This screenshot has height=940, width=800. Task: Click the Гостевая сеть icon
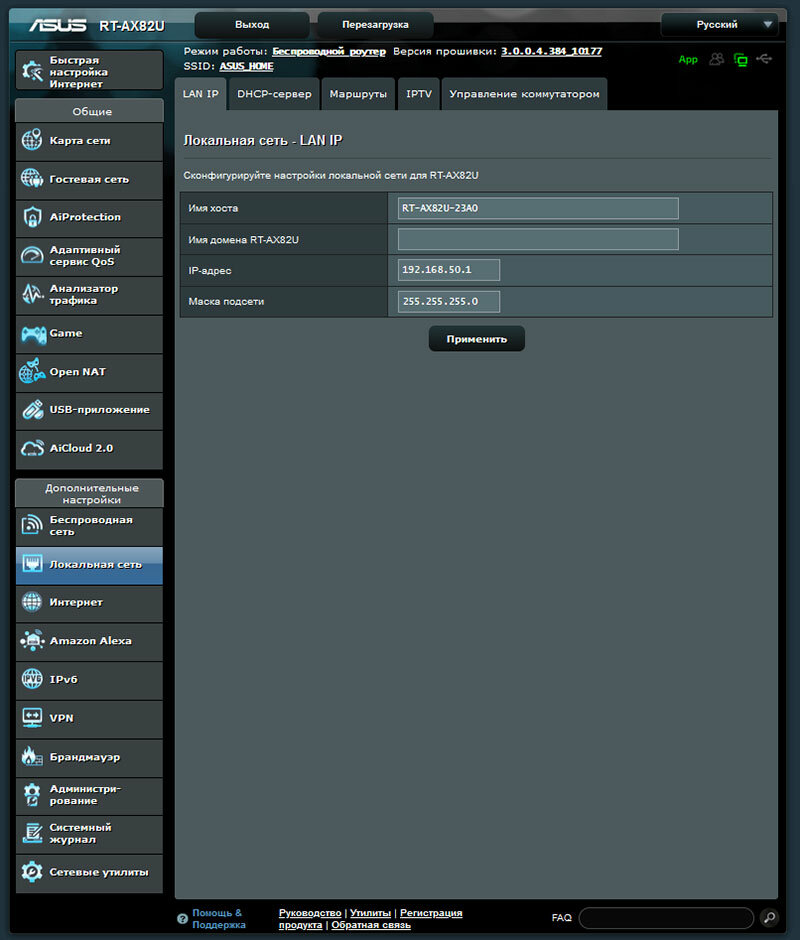(32, 179)
